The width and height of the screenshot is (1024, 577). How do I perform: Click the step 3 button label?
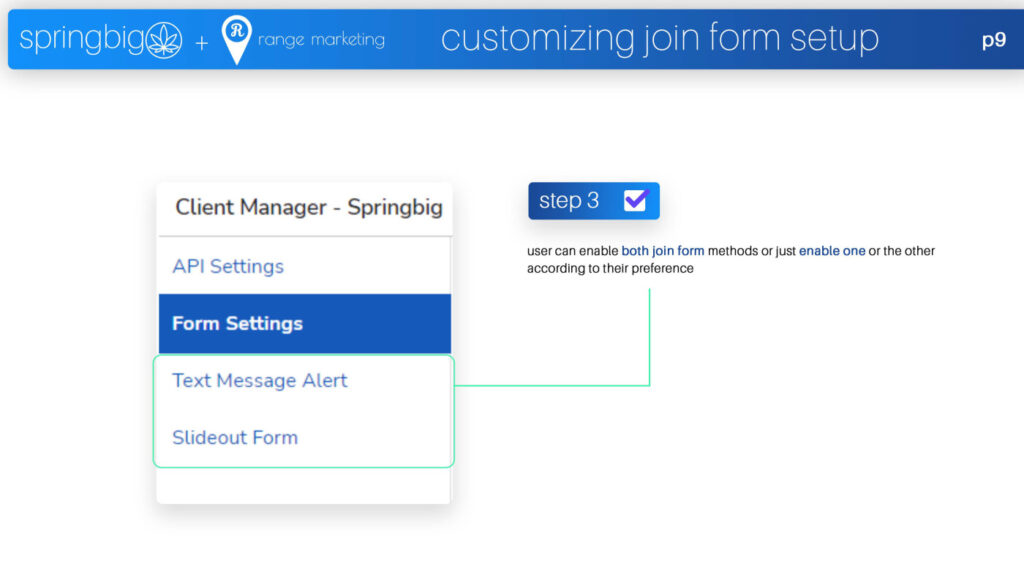tap(569, 200)
